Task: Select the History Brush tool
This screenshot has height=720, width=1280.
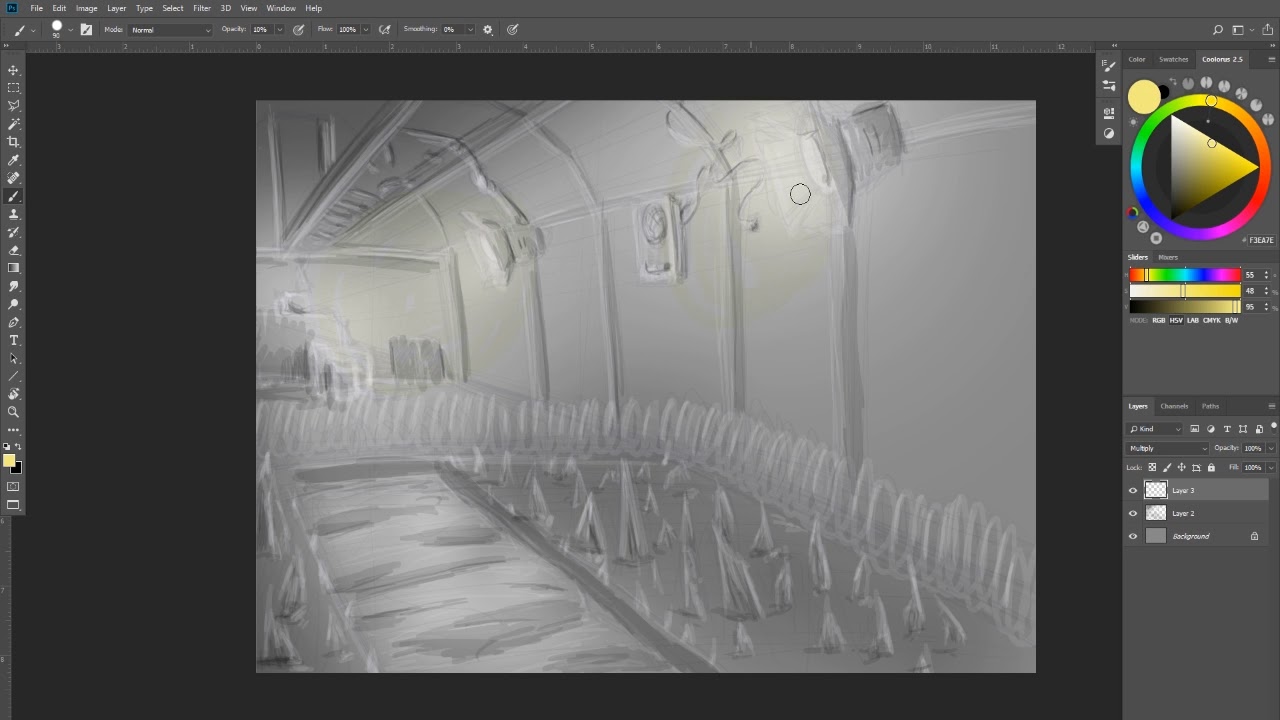Action: pyautogui.click(x=13, y=232)
